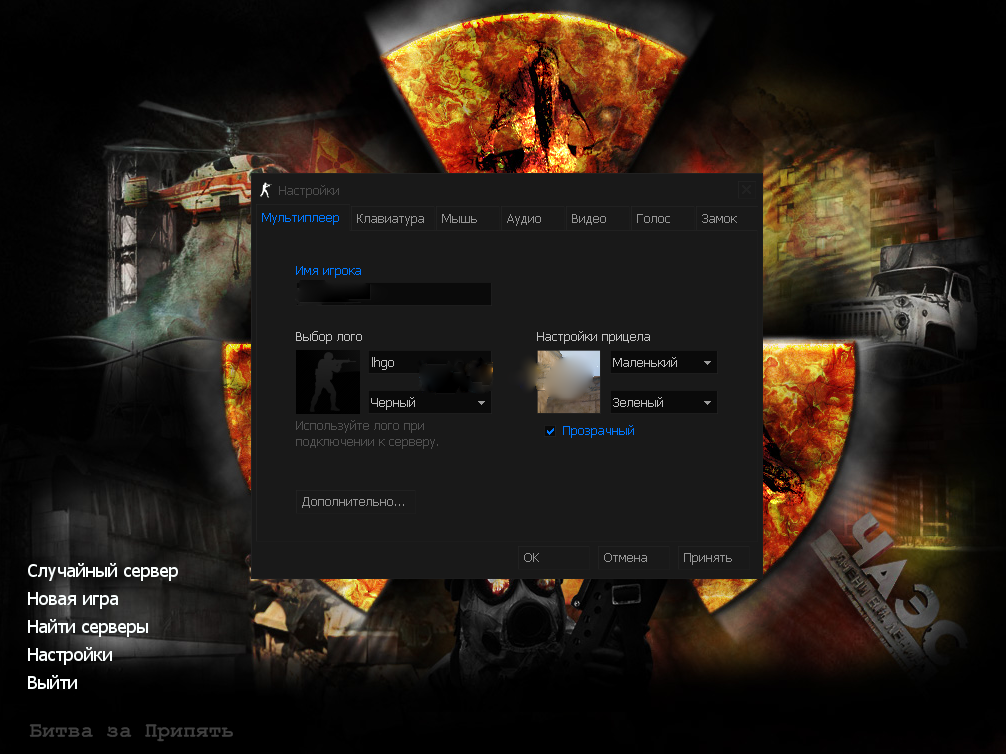Open the logo selection dropdown
This screenshot has width=1006, height=754.
(430, 363)
